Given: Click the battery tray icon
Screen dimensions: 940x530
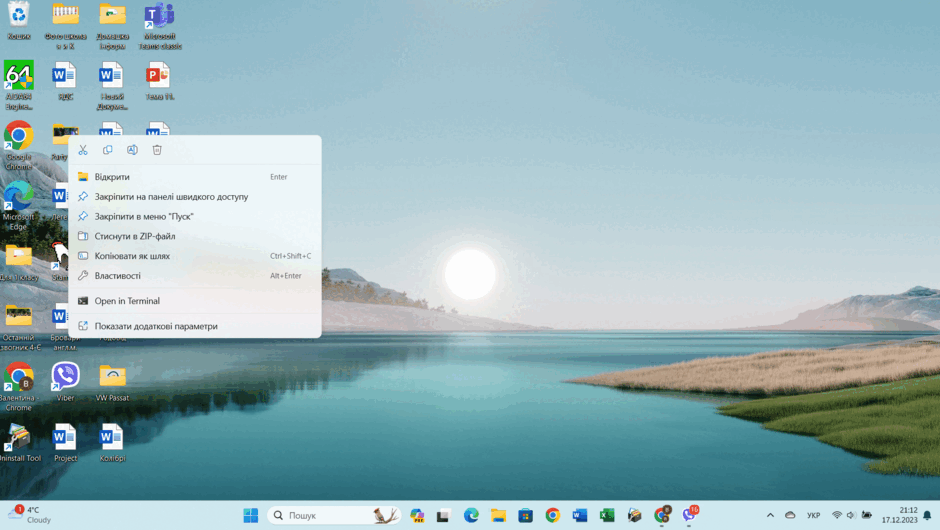Looking at the screenshot, I should point(867,515).
